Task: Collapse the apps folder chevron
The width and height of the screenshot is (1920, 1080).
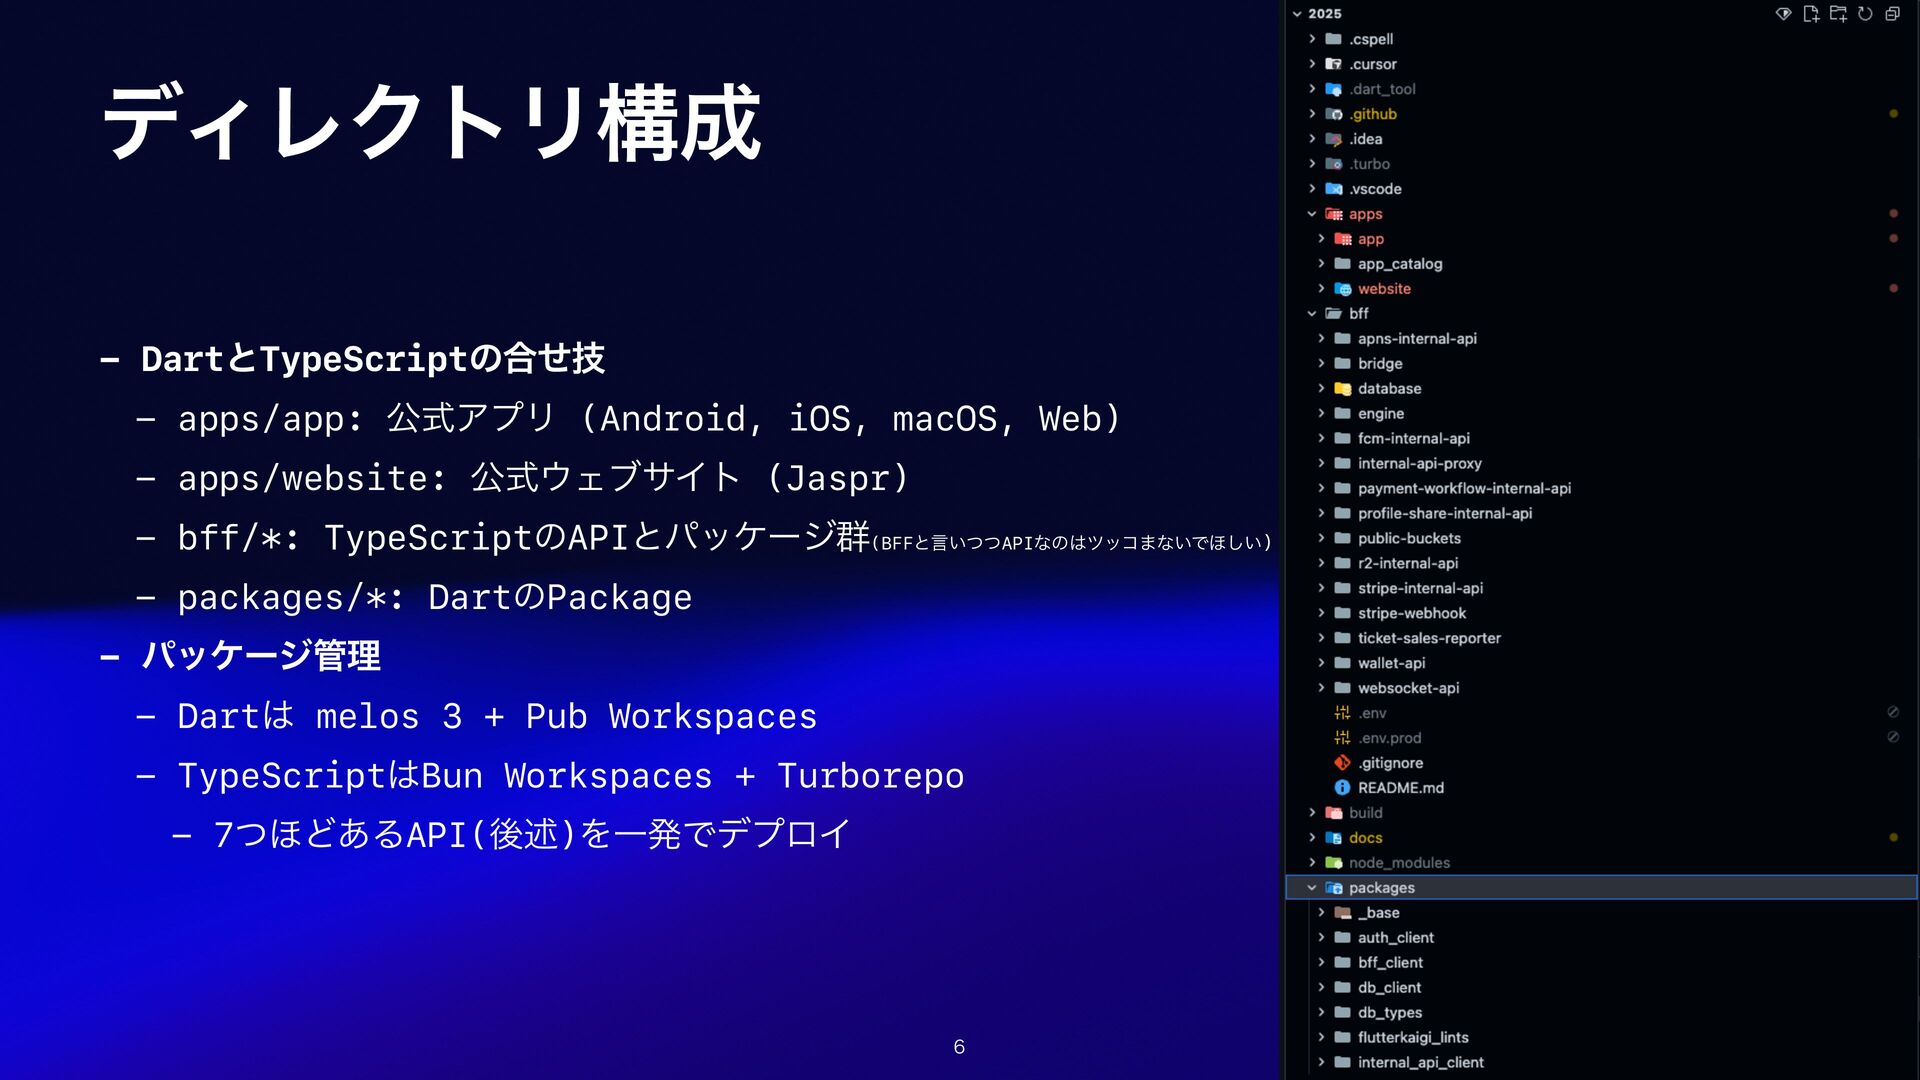Action: 1312,214
